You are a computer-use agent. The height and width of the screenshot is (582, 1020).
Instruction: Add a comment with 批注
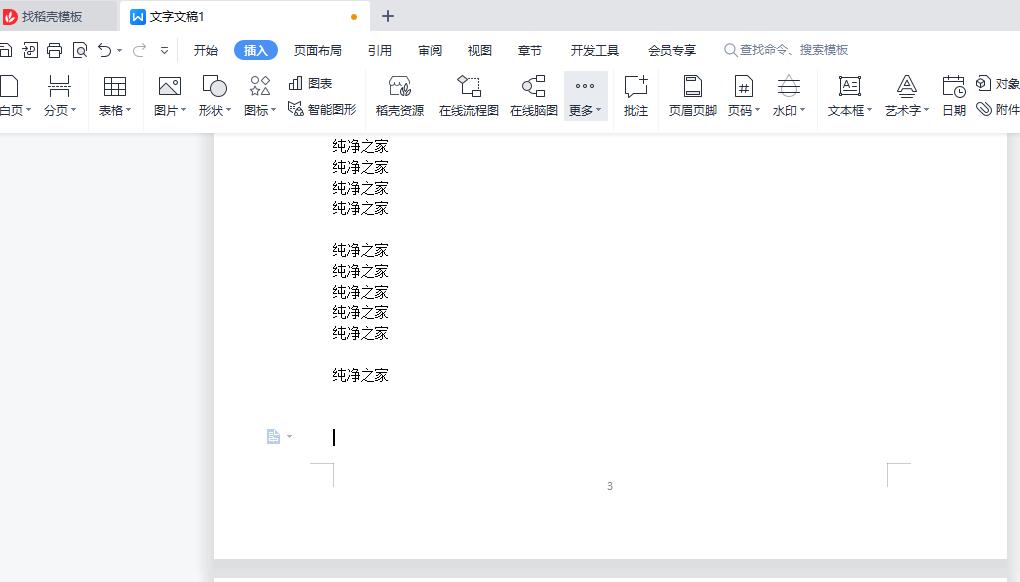pos(636,96)
